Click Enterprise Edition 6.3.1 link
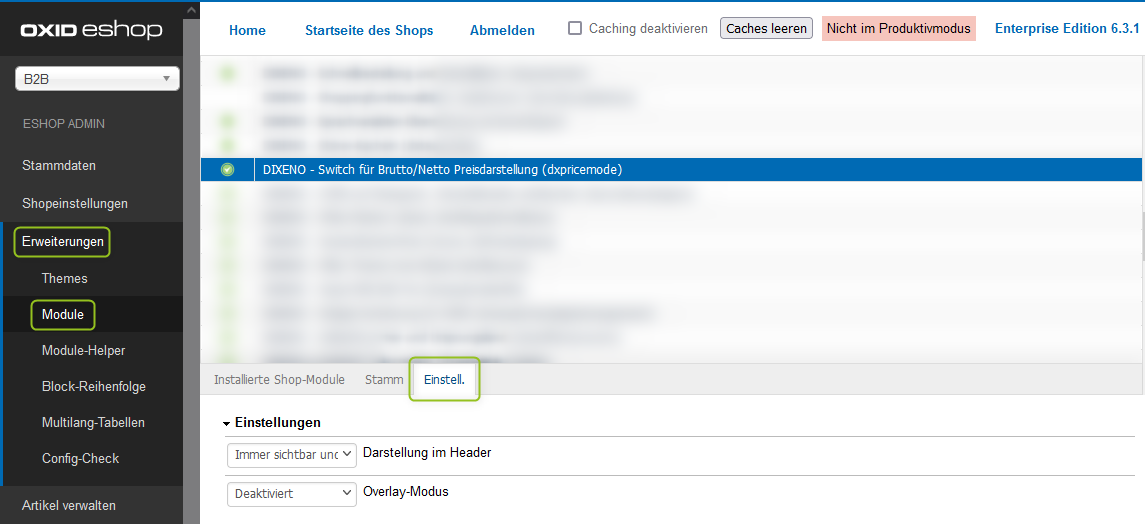This screenshot has width=1145, height=524. pos(1067,28)
